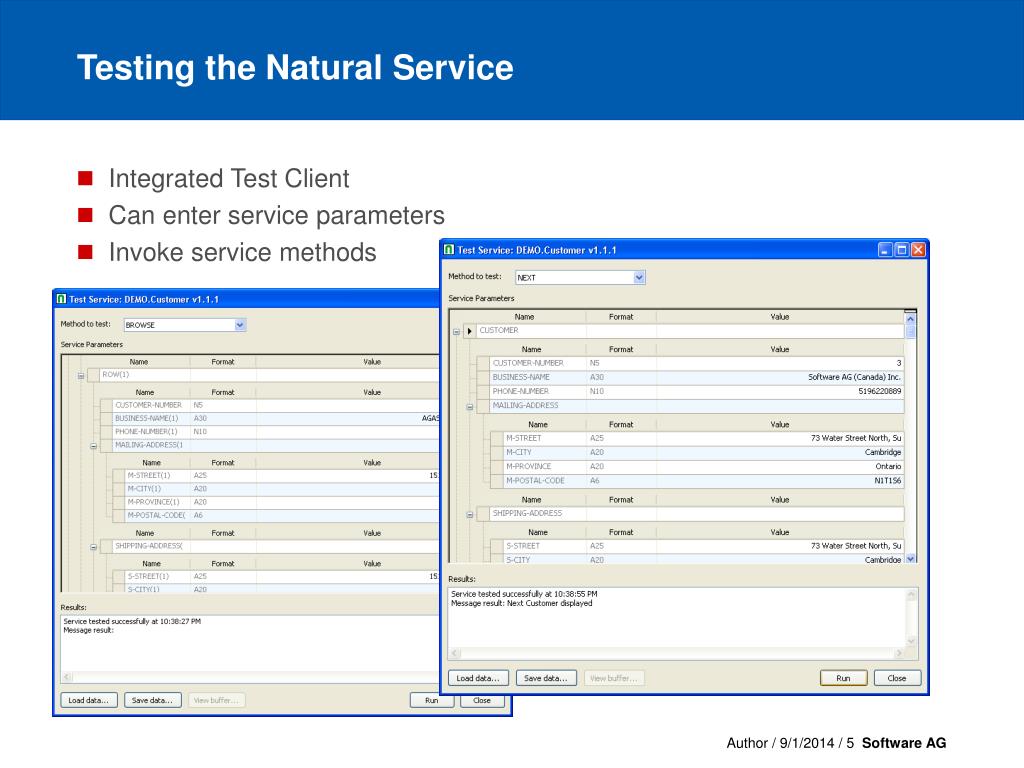Click S-CITY name cell in front window
Image resolution: width=1024 pixels, height=768 pixels.
click(x=545, y=560)
